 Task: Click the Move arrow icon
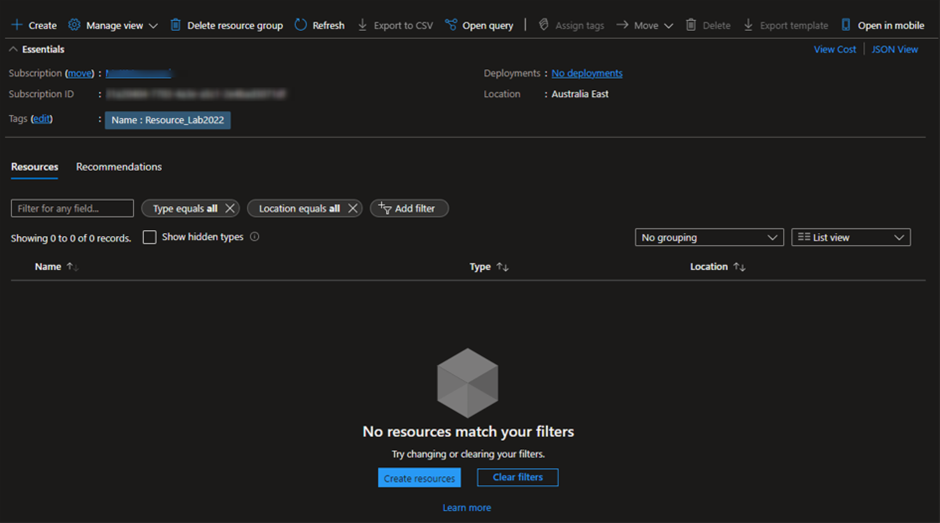[x=622, y=25]
